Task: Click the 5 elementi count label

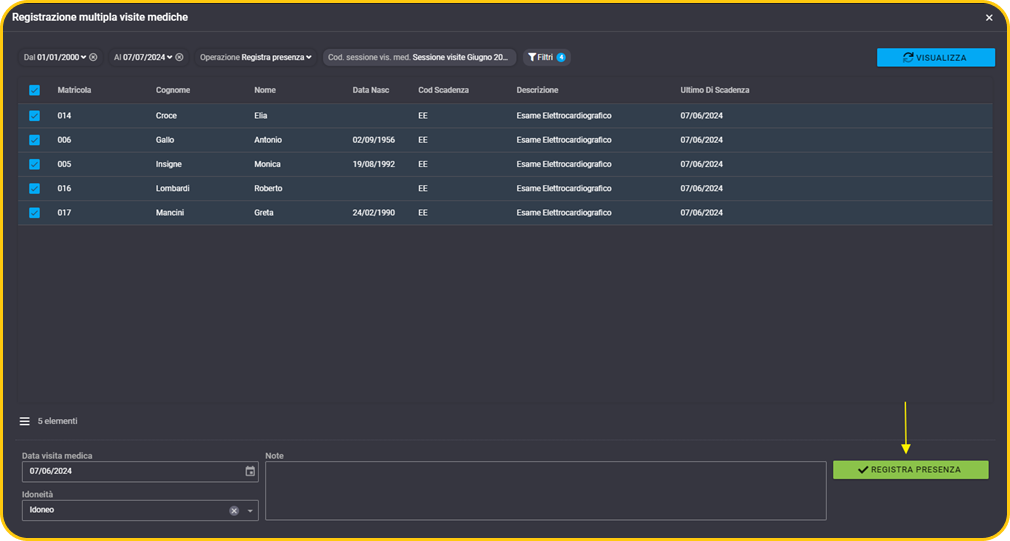Action: [57, 421]
